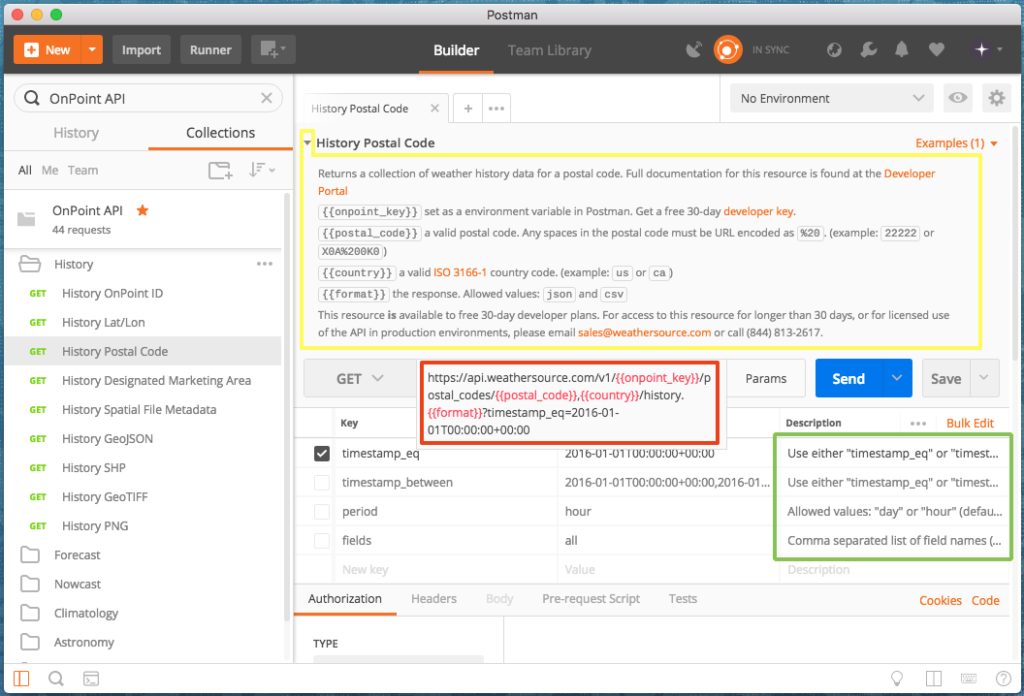Open the GET method dropdown
The width and height of the screenshot is (1024, 696).
click(x=360, y=379)
